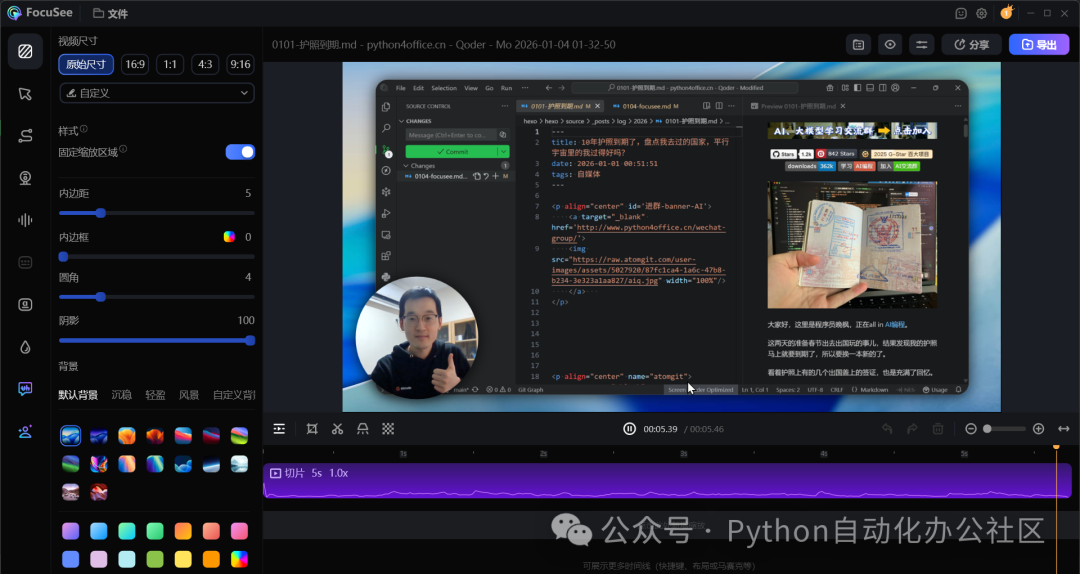Viewport: 1080px width, 574px height.
Task: Select the 原始尺寸 size button
Action: coord(86,64)
